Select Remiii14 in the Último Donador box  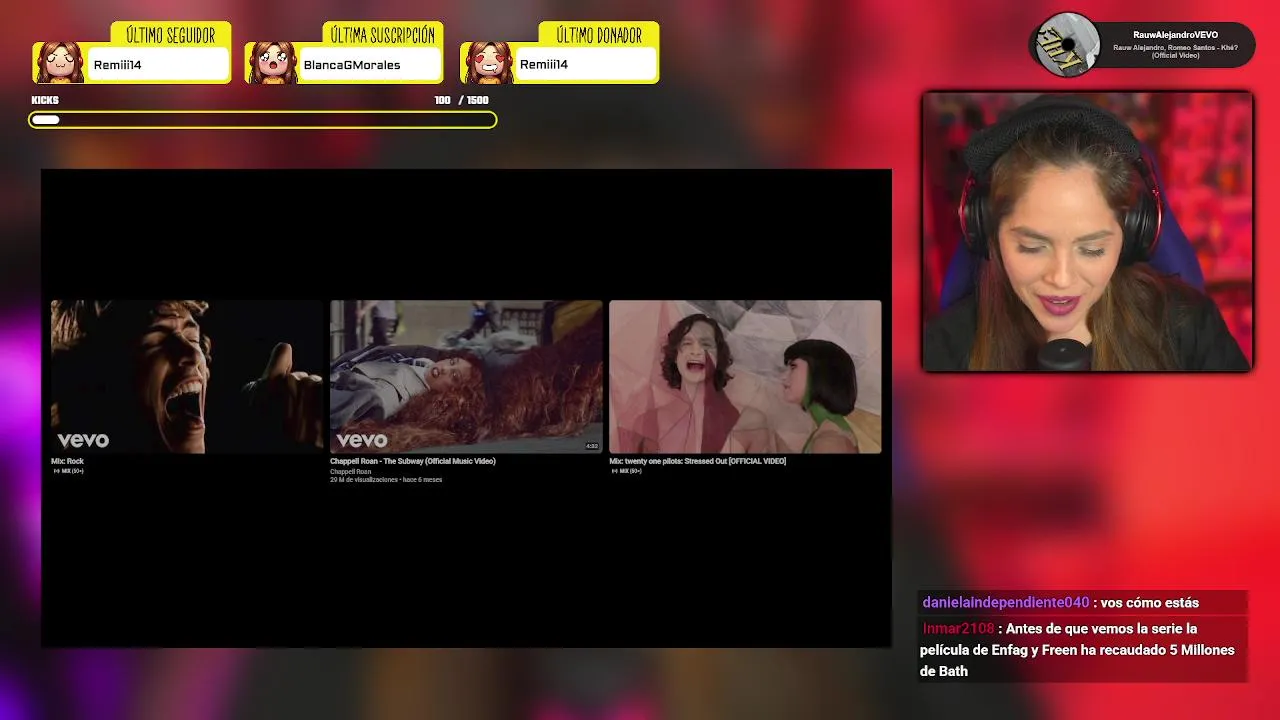543,65
